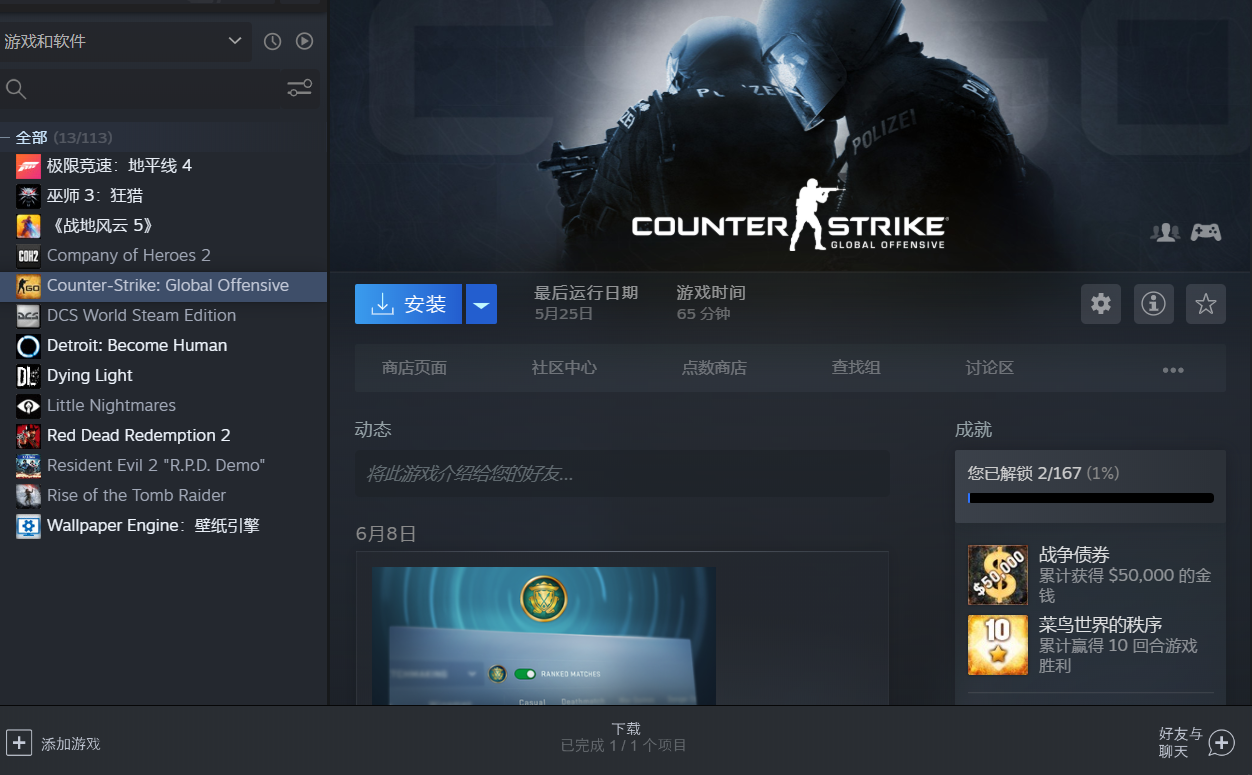Click 好友与聊天 label
Image resolution: width=1252 pixels, height=775 pixels.
[1181, 743]
